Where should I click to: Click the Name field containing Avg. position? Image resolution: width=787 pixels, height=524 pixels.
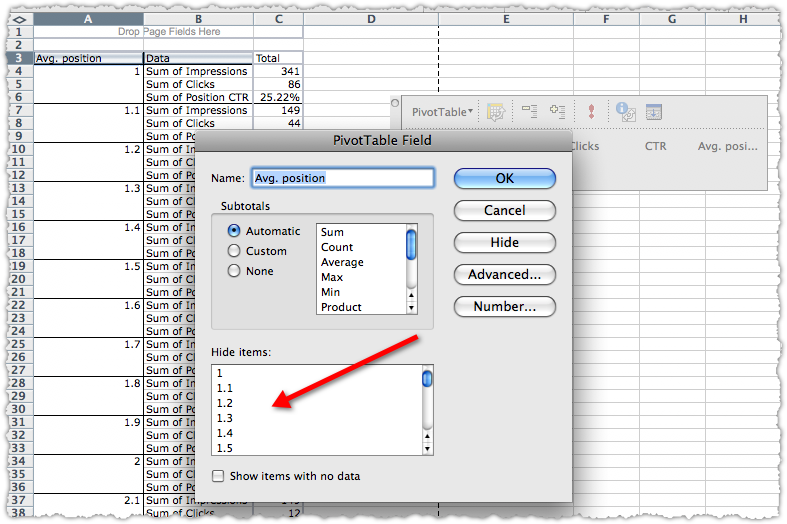[343, 178]
